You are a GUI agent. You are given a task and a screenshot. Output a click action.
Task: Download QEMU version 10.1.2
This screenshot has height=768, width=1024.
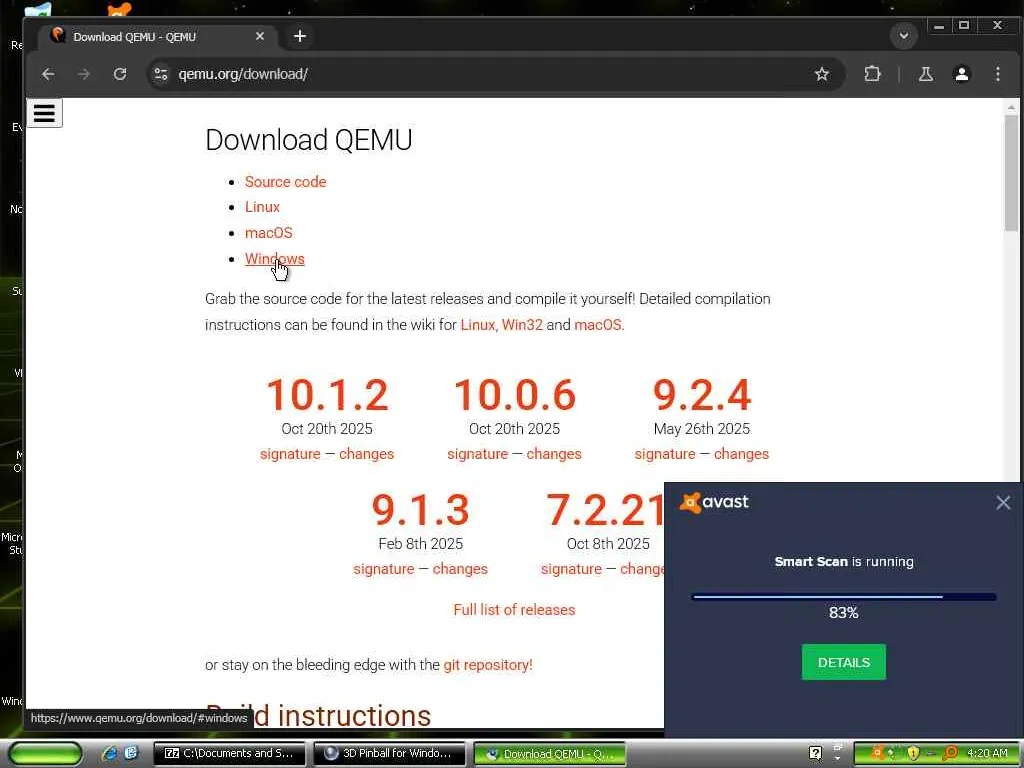327,395
